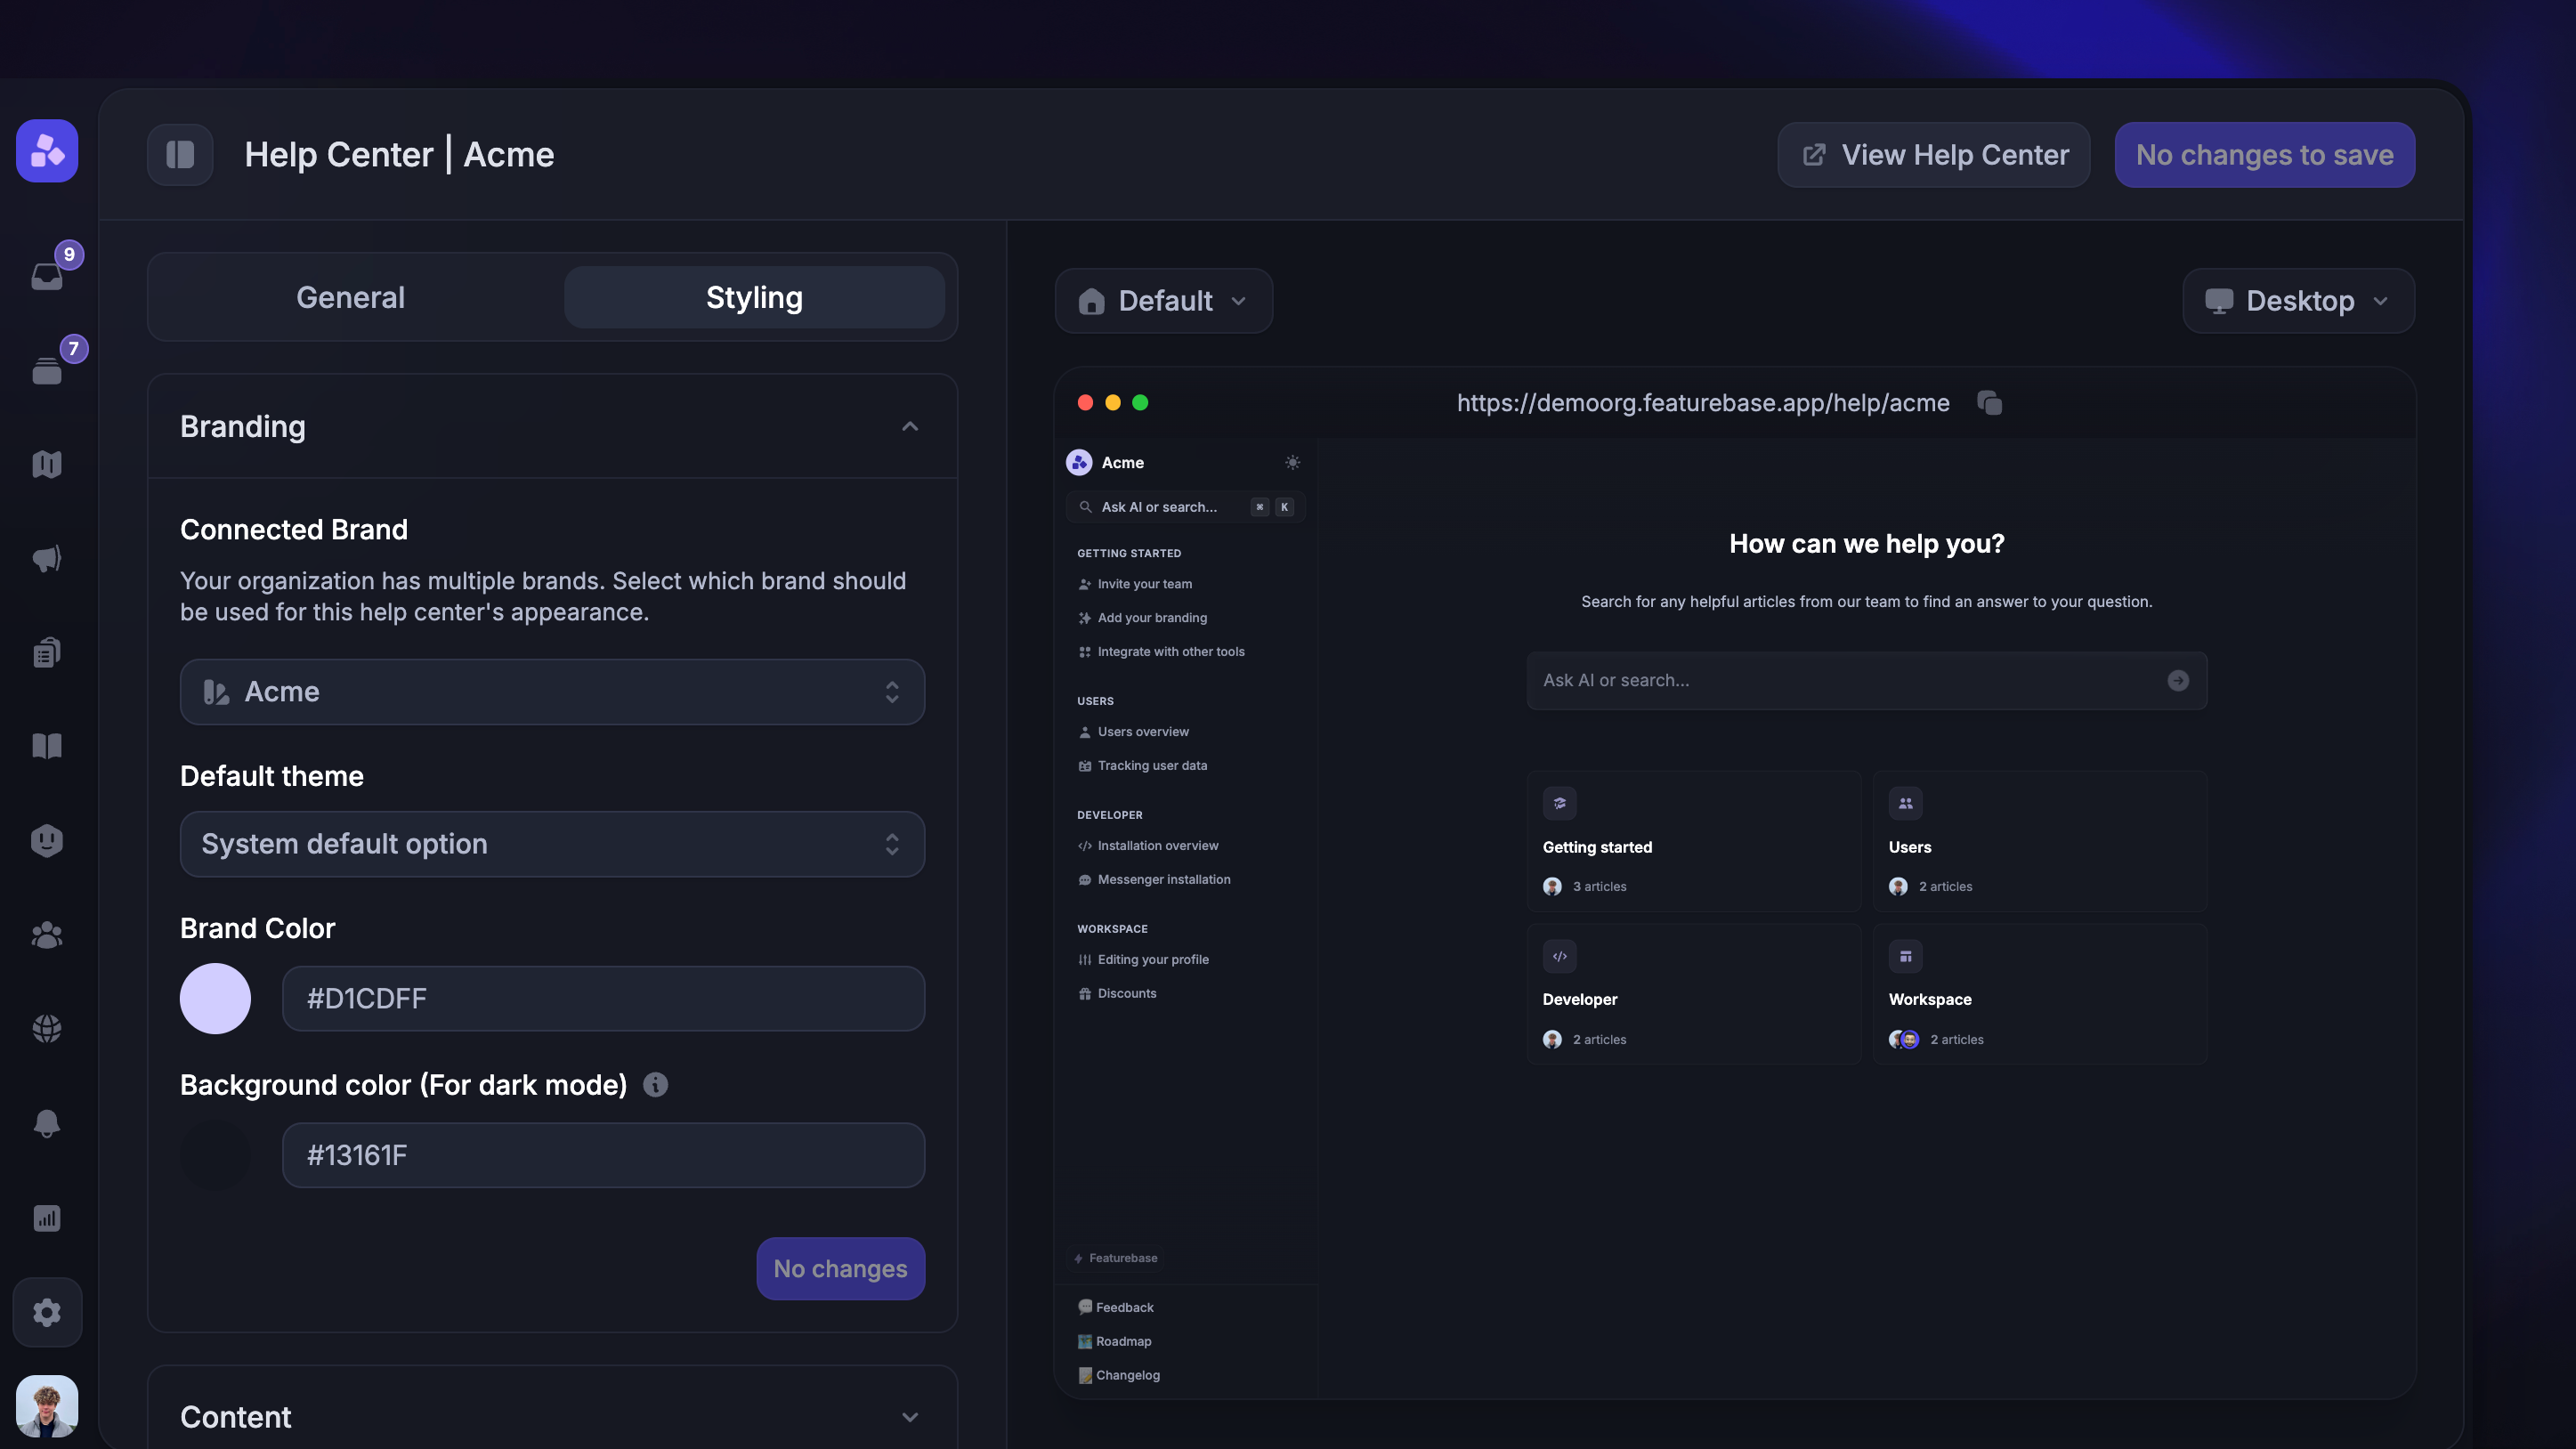Click the Users card people icon

[x=1906, y=803]
